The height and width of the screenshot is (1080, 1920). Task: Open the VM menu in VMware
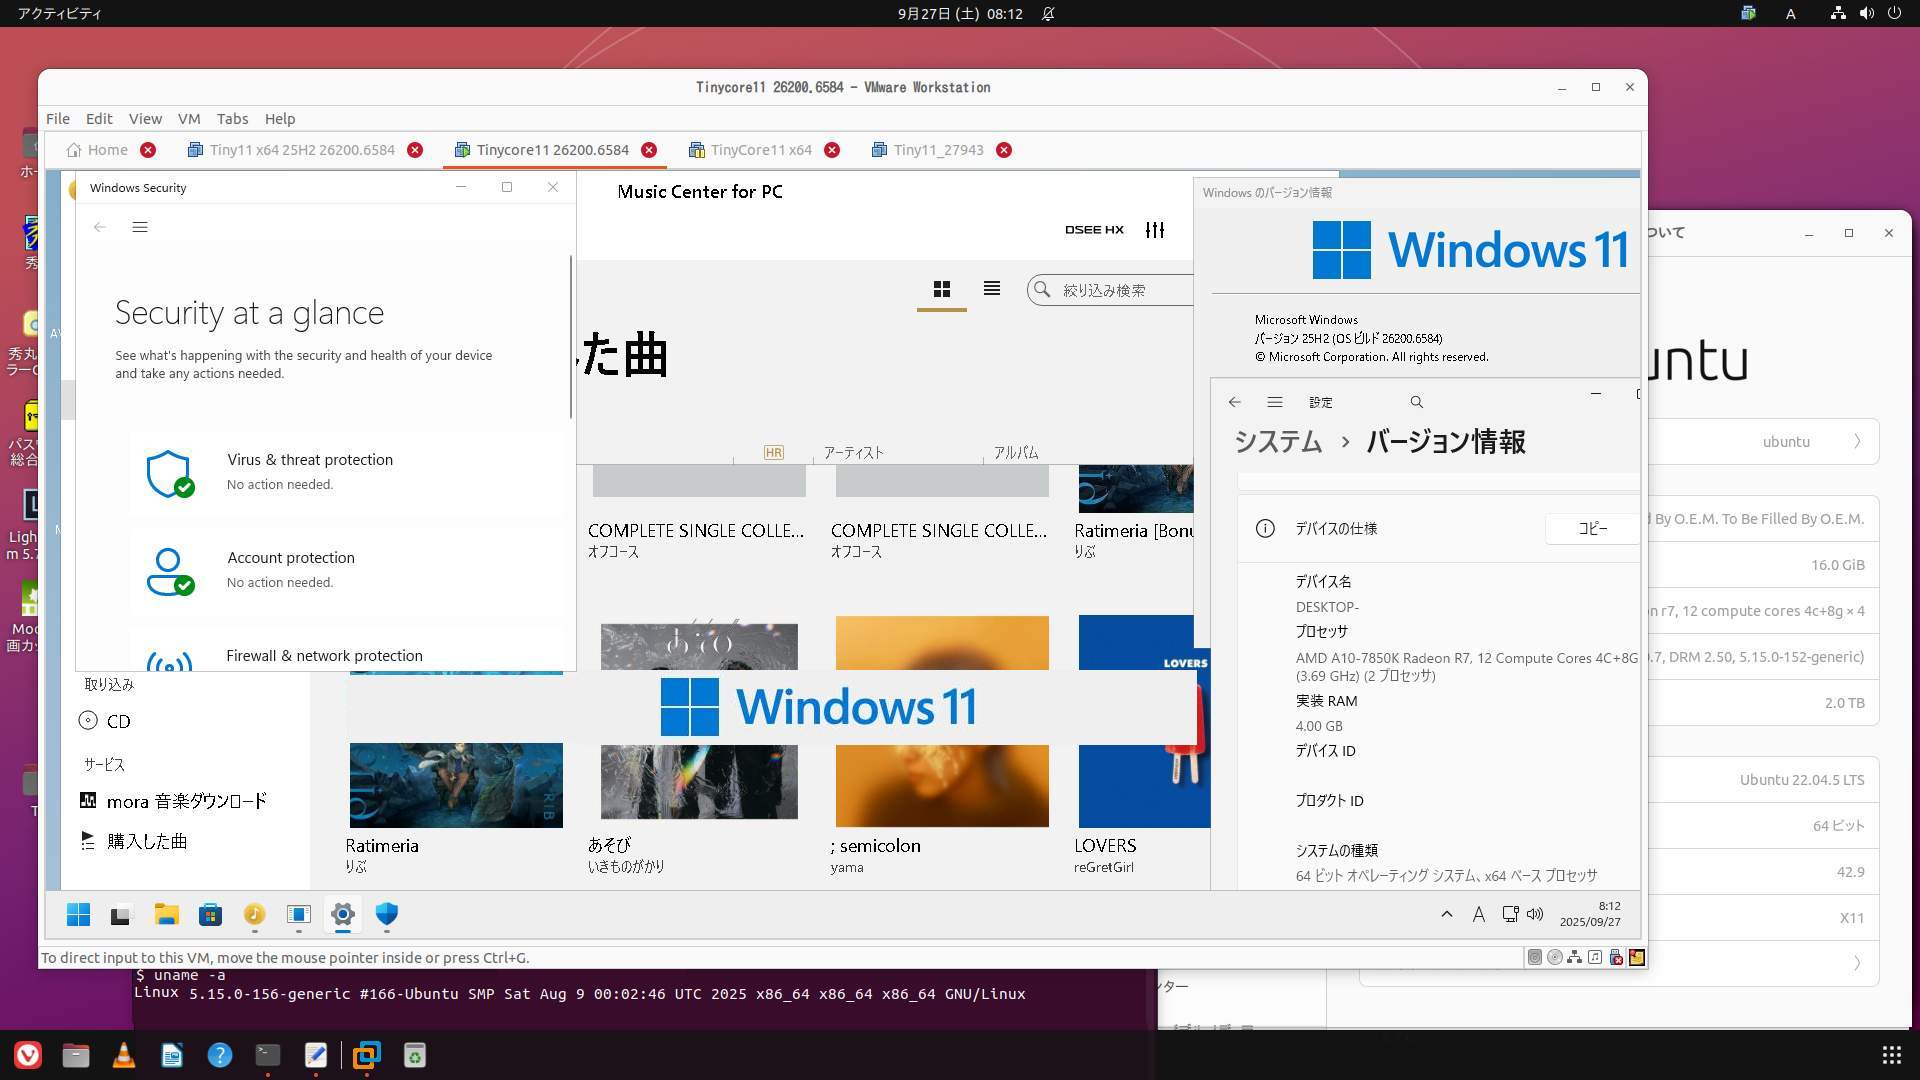189,118
